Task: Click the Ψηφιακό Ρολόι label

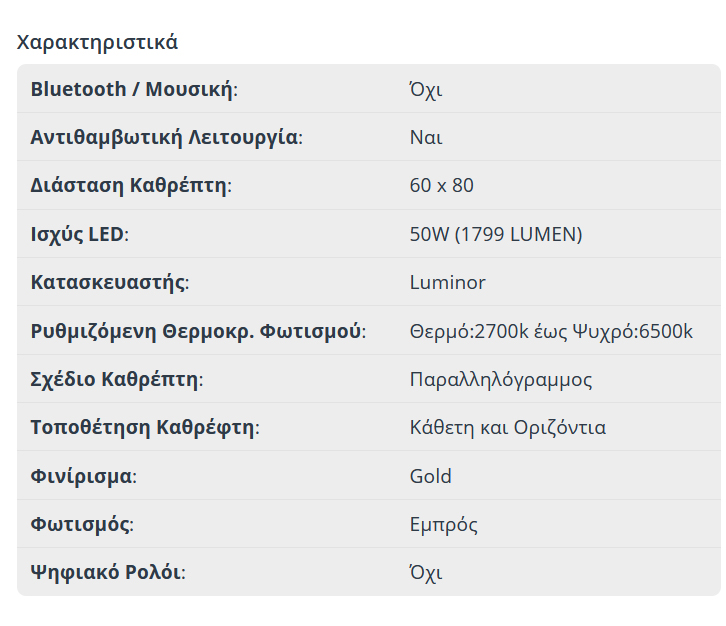Action: point(108,573)
